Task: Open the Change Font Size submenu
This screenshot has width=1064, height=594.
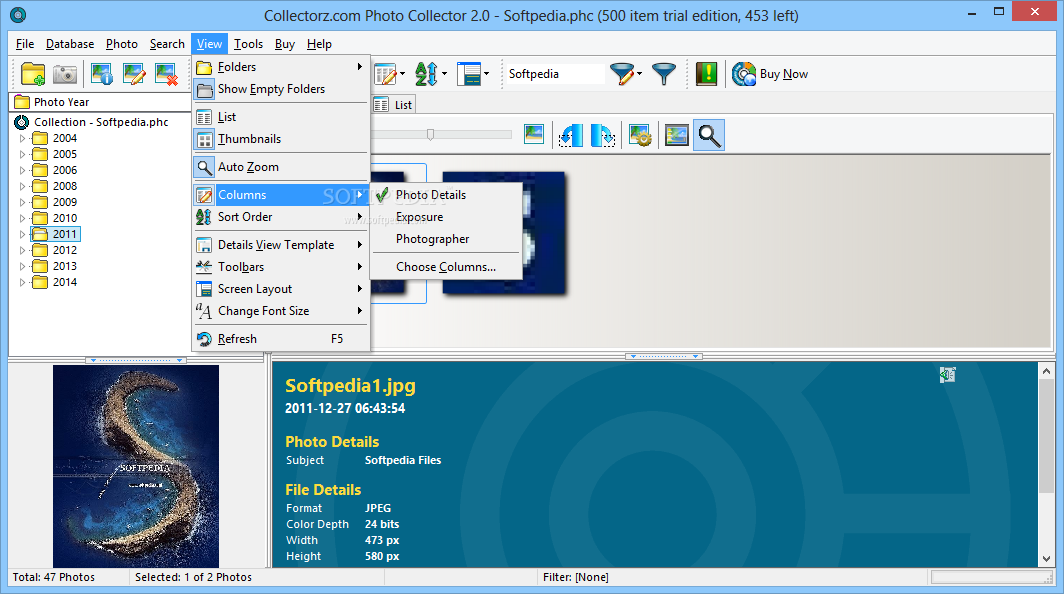Action: [281, 311]
